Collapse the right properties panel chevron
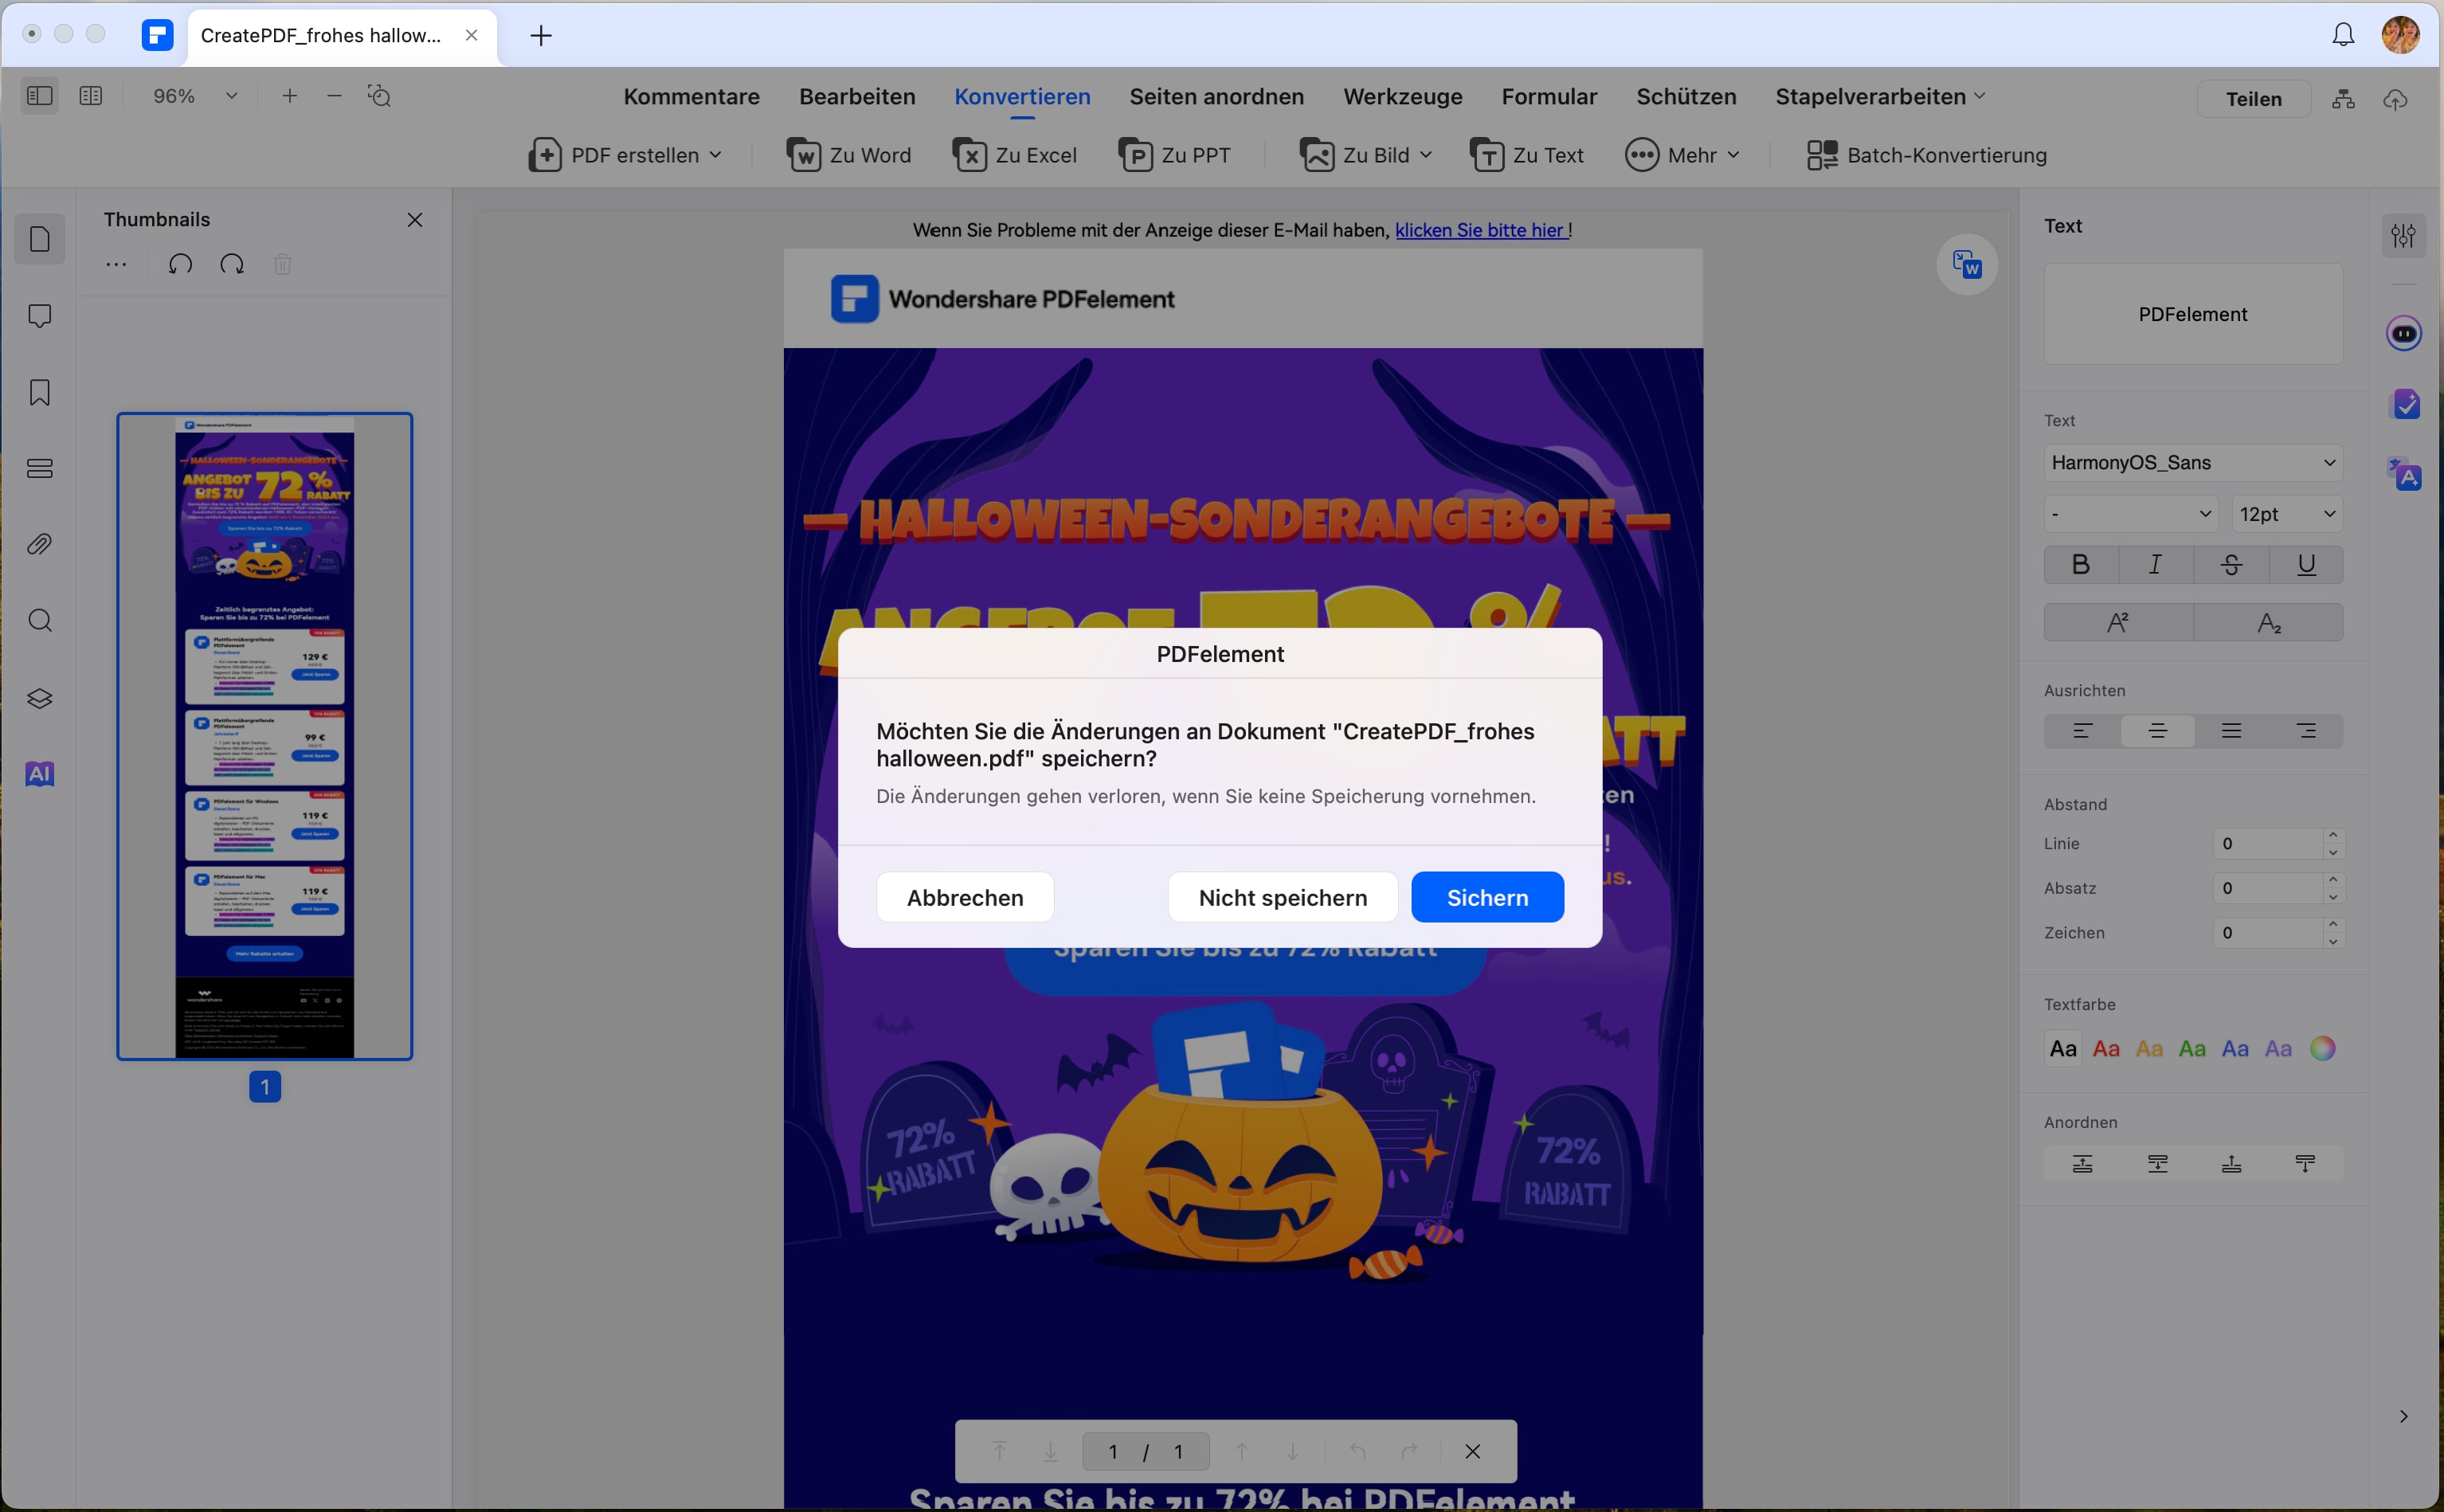The height and width of the screenshot is (1512, 2444). tap(2403, 1416)
